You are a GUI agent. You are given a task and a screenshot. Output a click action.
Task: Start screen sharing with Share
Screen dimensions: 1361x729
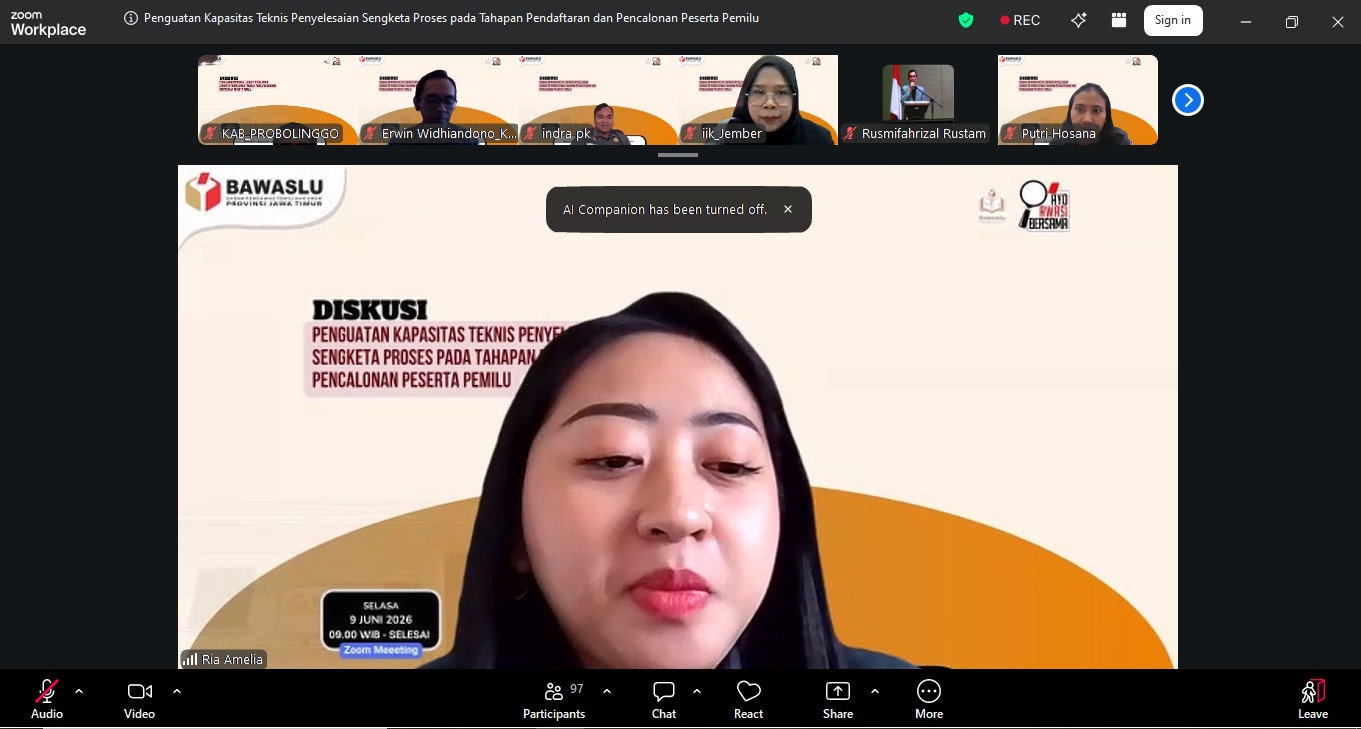tap(838, 699)
